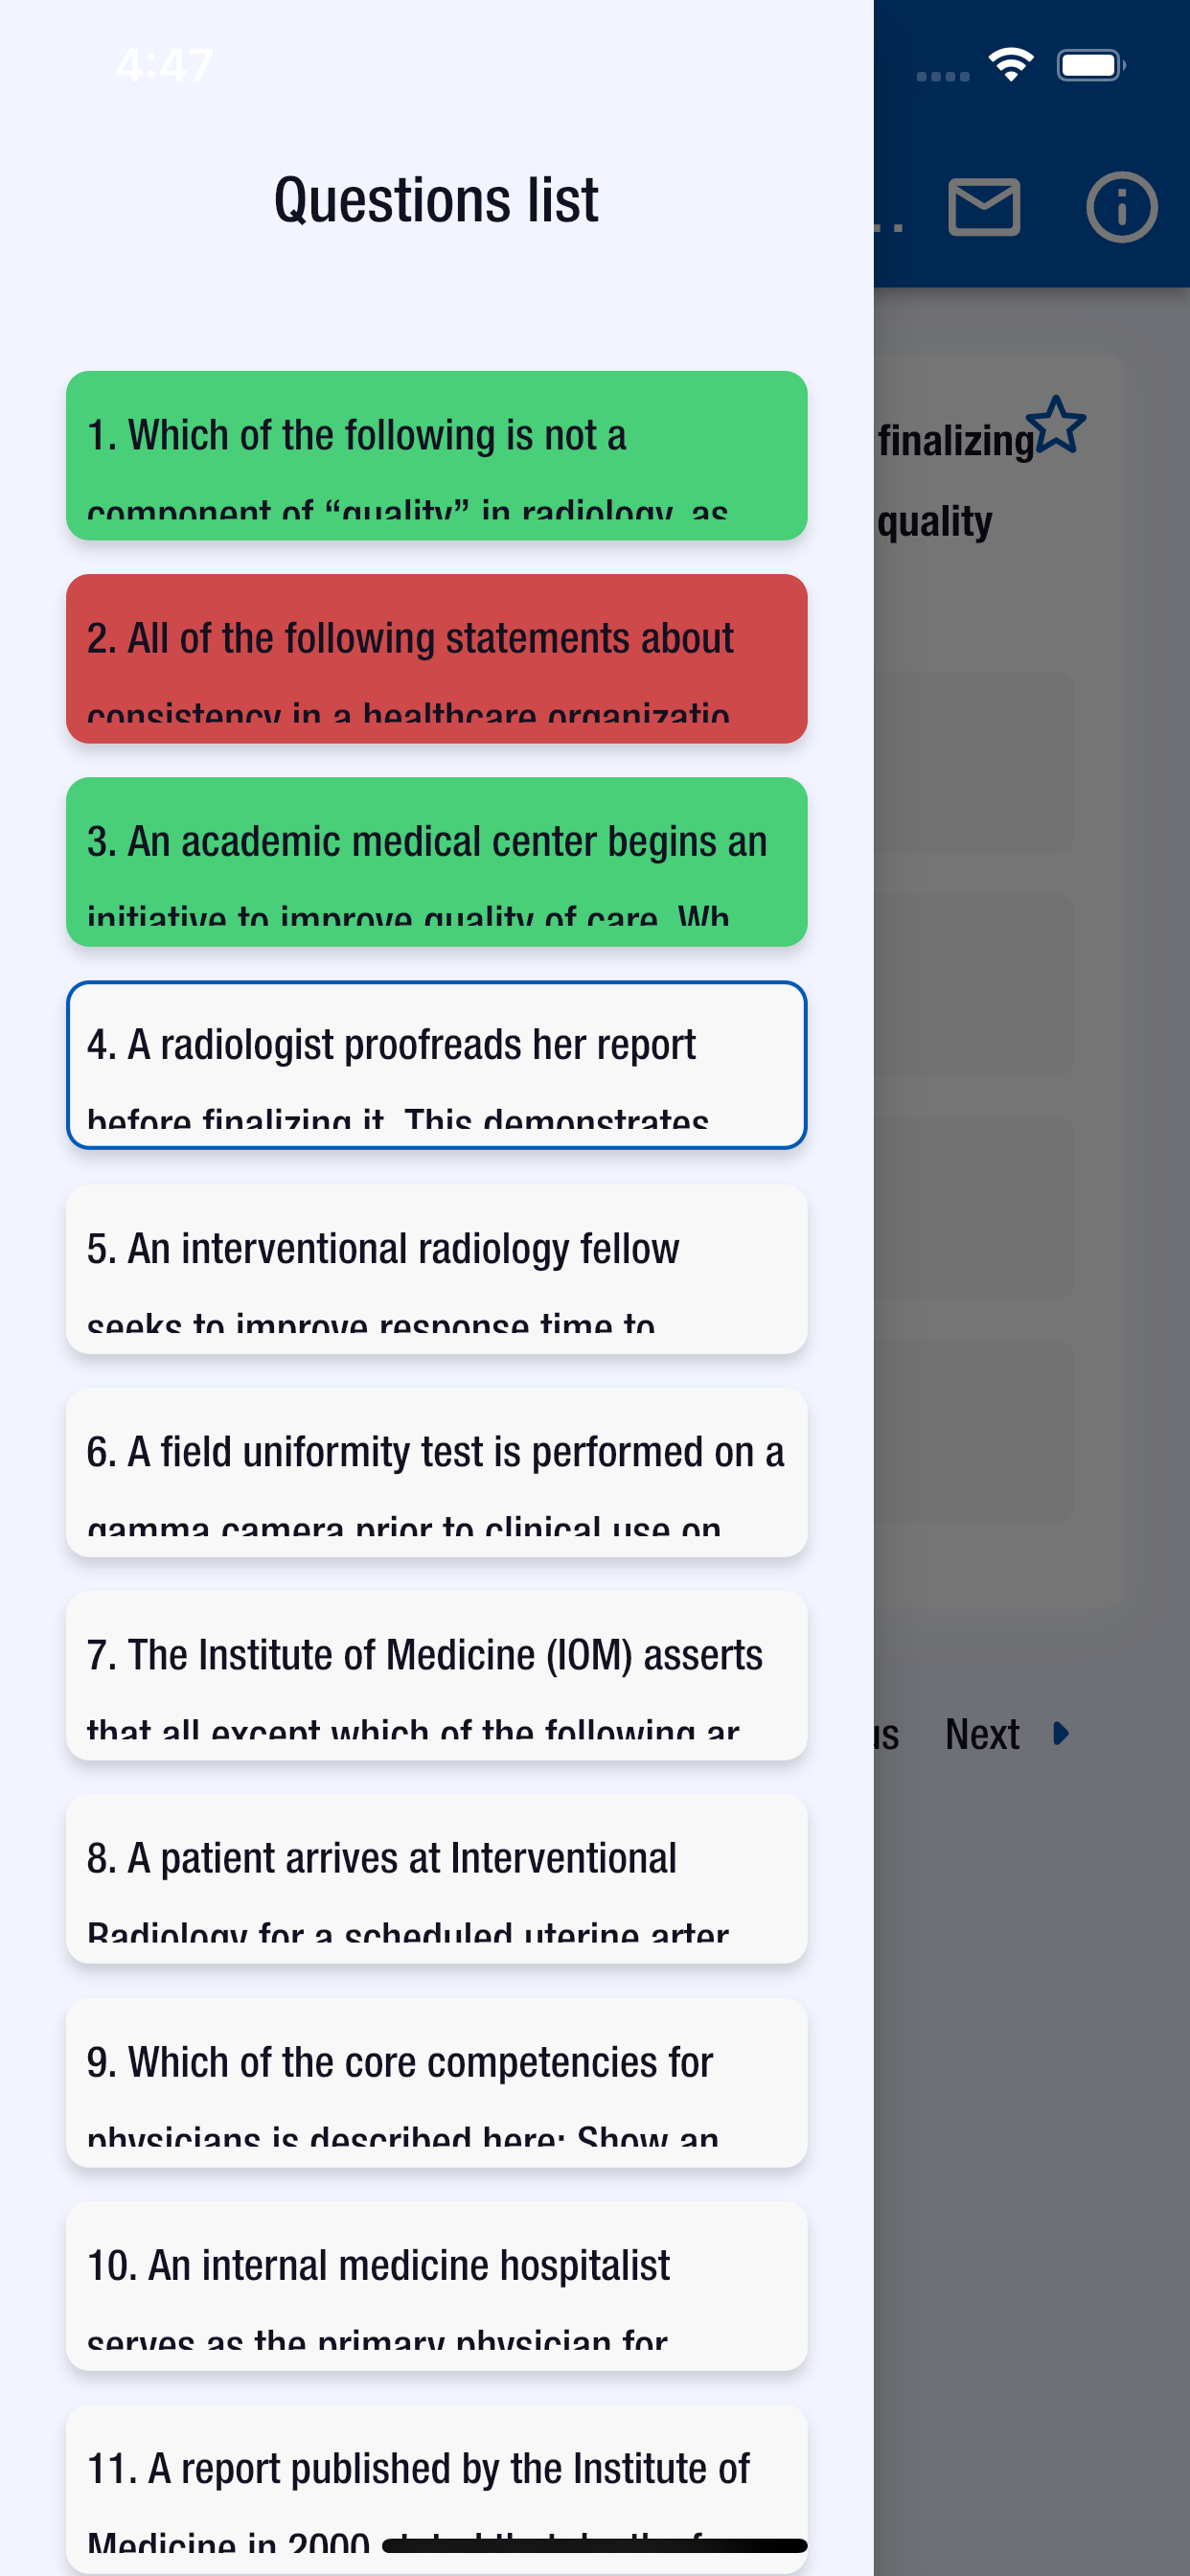This screenshot has width=1190, height=2576.
Task: Tap the Wi-Fi status icon
Action: click(1010, 63)
